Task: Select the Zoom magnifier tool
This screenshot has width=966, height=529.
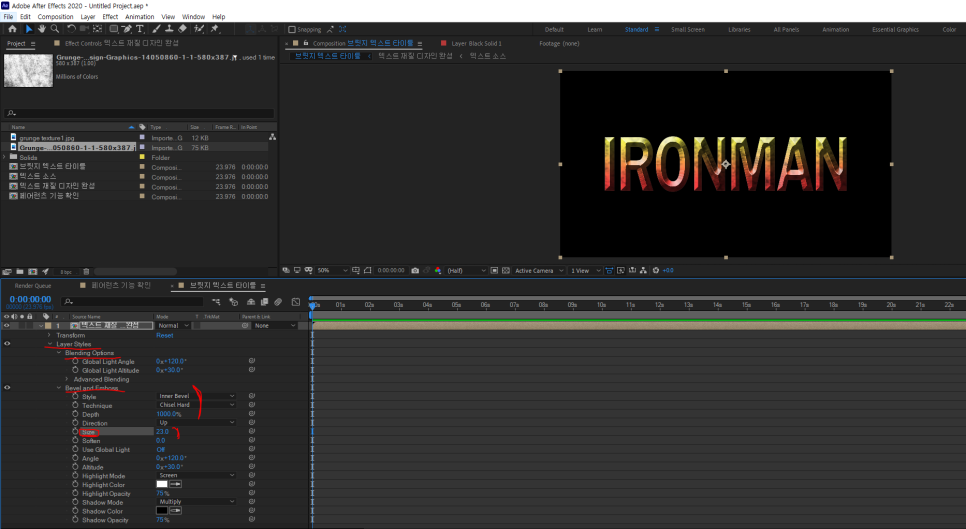Action: [55, 29]
